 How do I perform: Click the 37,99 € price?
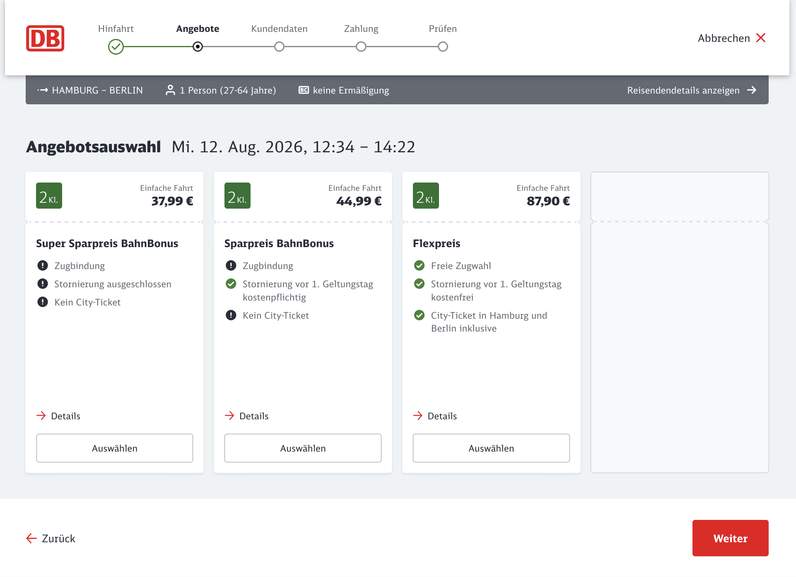pos(172,201)
